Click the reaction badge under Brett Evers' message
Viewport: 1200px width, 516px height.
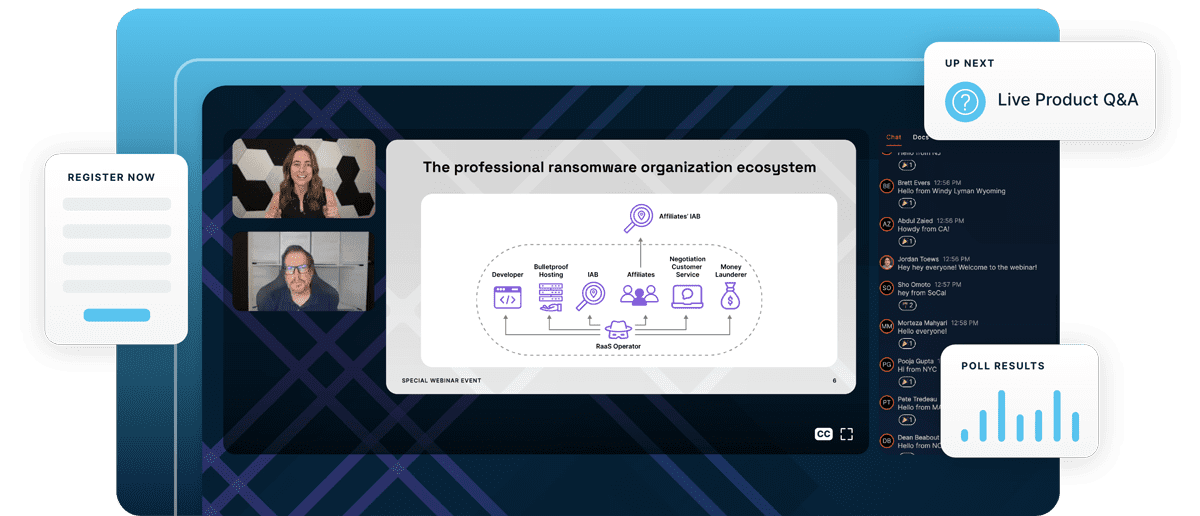tap(907, 203)
